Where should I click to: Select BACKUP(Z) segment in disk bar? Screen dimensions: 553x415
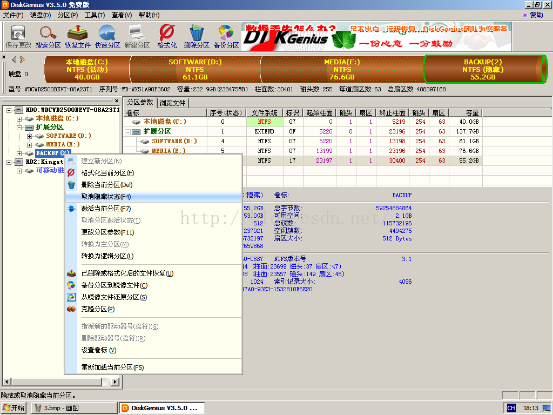point(485,69)
